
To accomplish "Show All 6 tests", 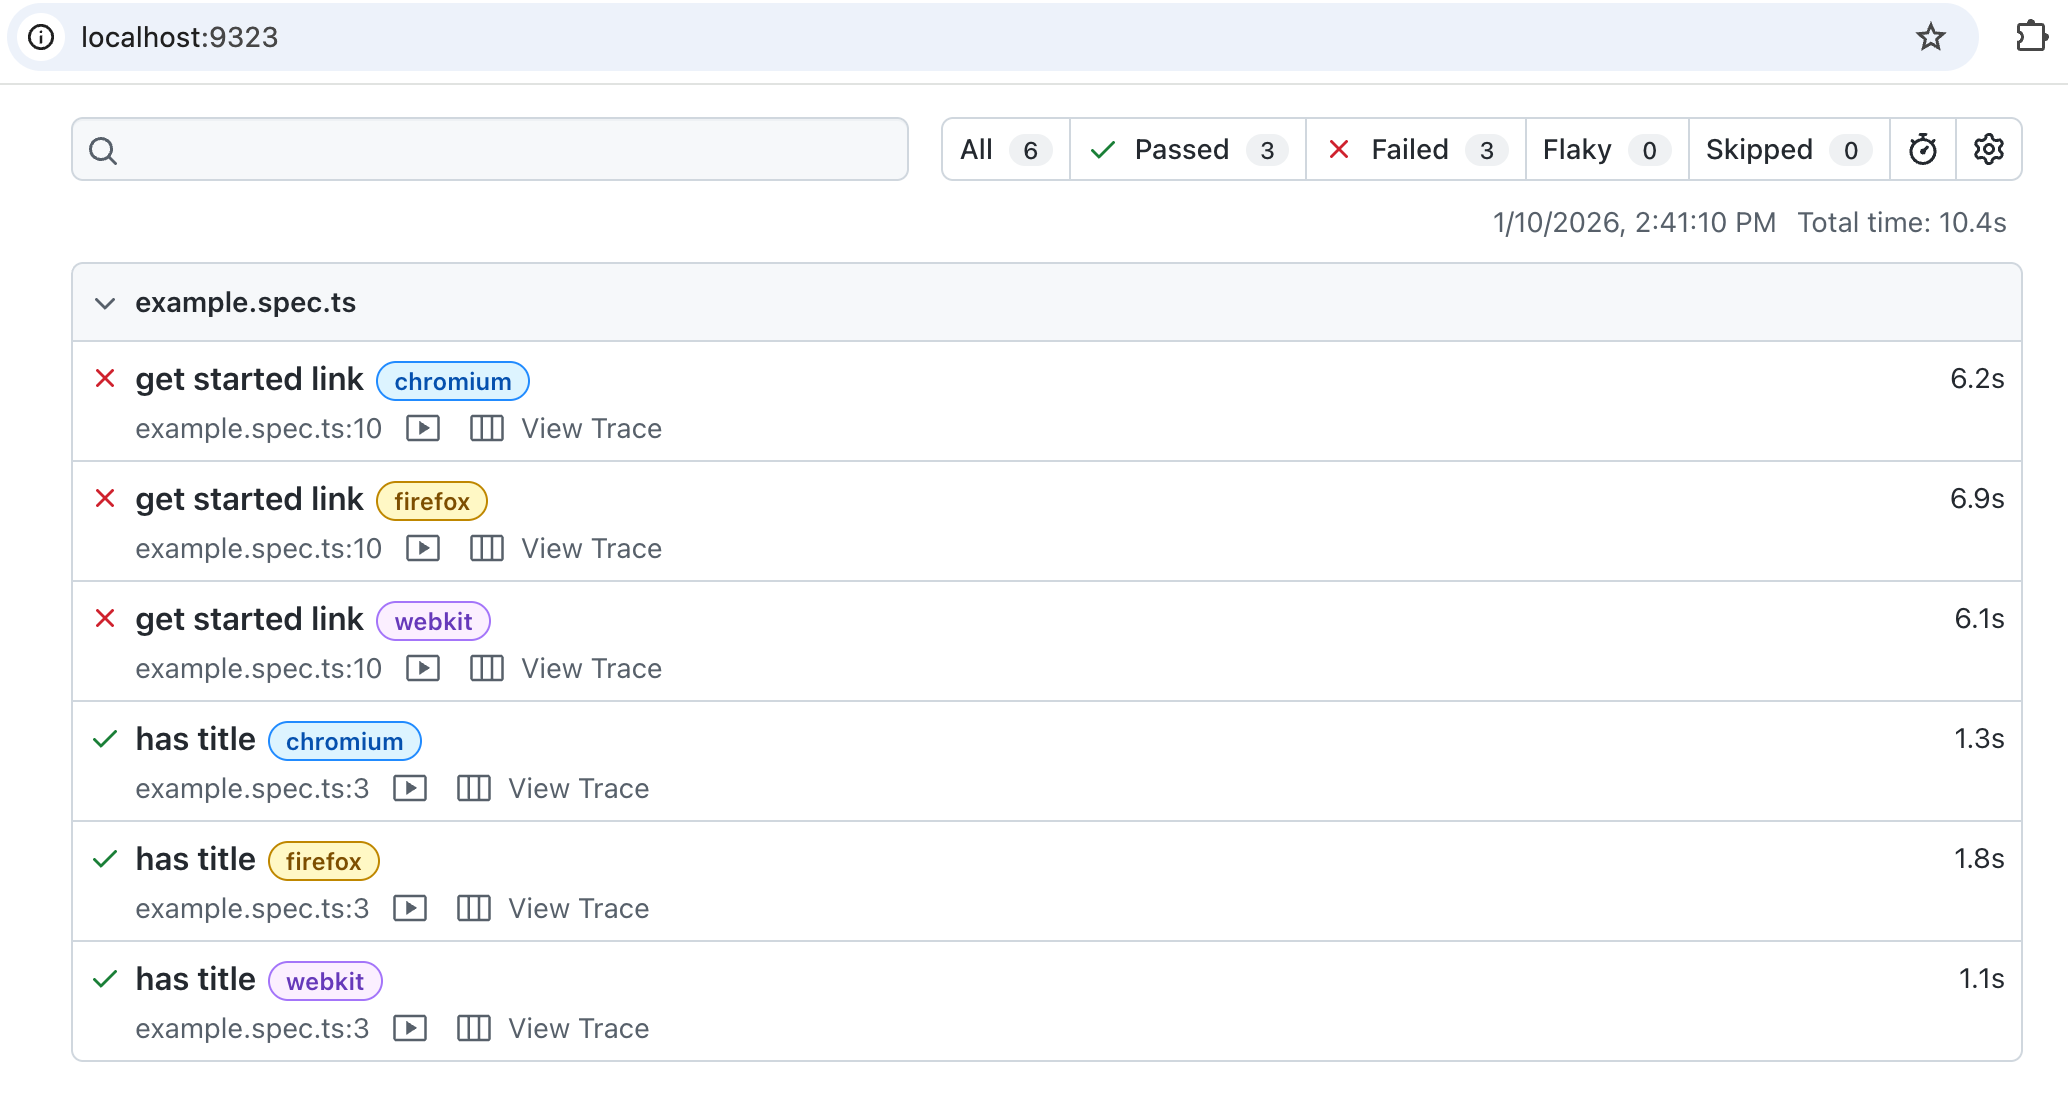I will click(1006, 150).
